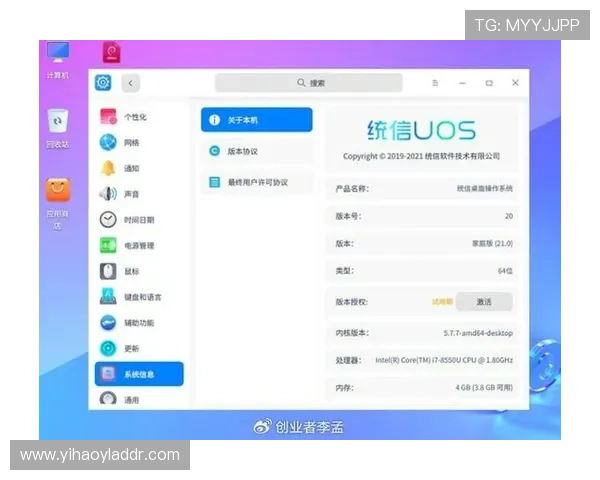
Task: Select the 键盘和语言 keyboard icon
Action: click(x=108, y=297)
